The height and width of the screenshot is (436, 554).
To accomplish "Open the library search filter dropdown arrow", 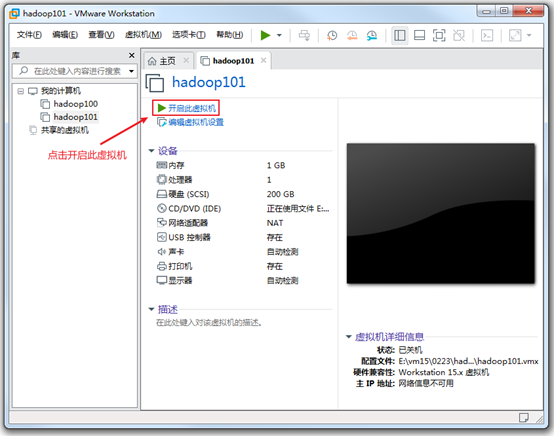I will [131, 71].
